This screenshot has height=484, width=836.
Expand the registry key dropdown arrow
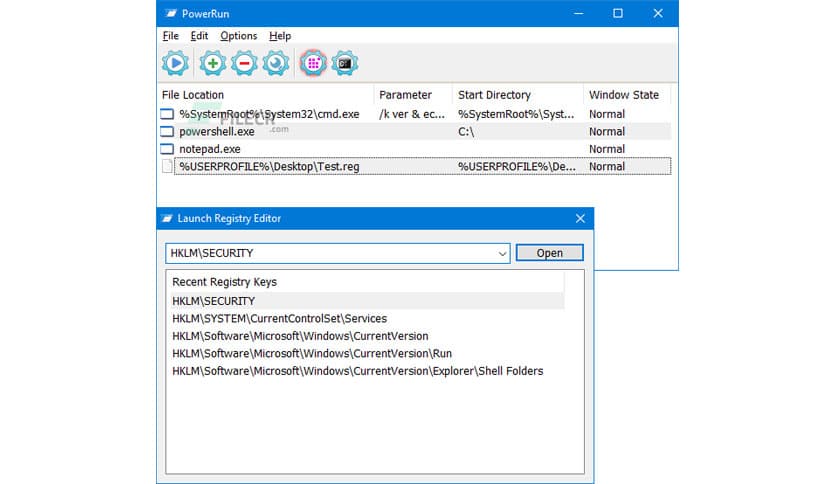click(501, 253)
